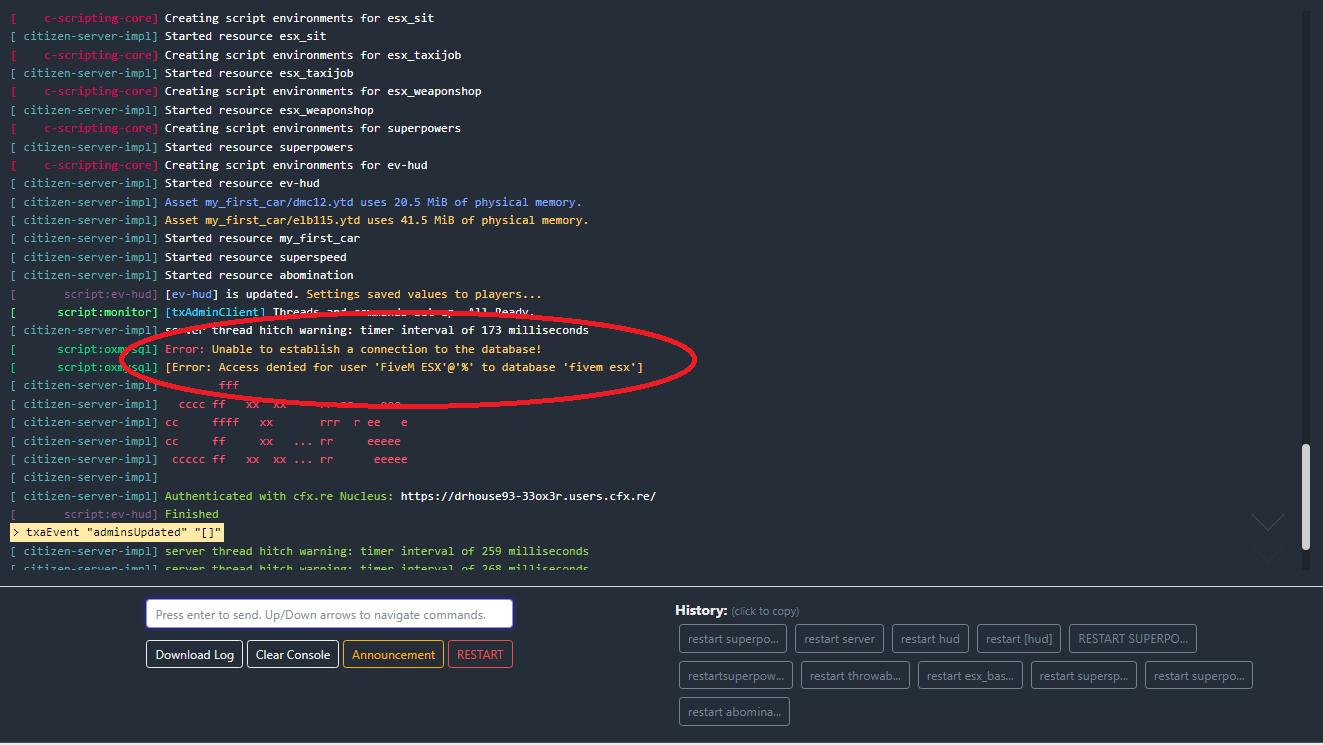Copy 'restart hud' history command
1323x745 pixels.
click(929, 639)
